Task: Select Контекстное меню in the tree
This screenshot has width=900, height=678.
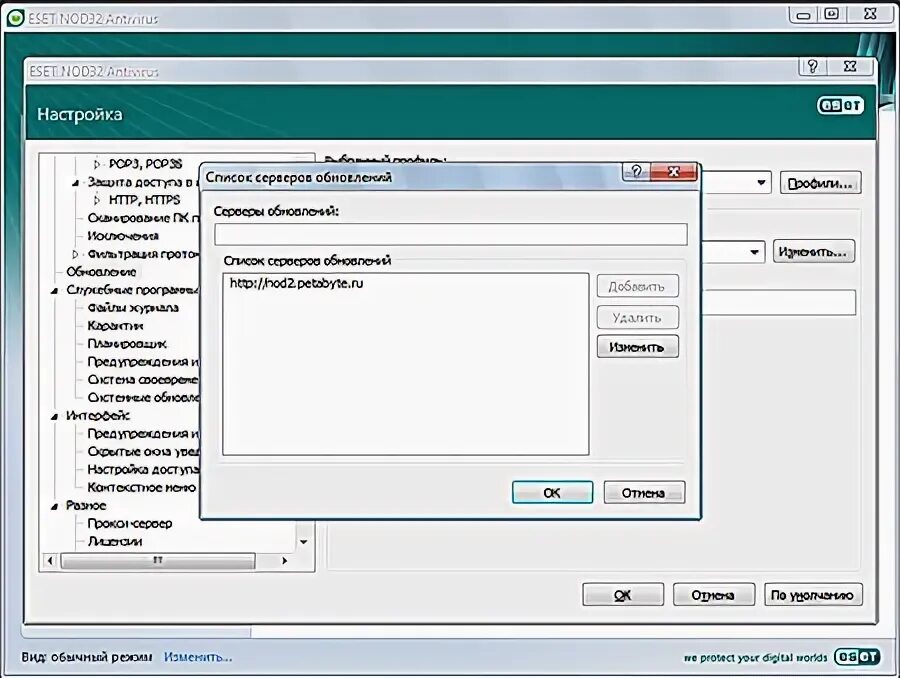Action: coord(141,487)
